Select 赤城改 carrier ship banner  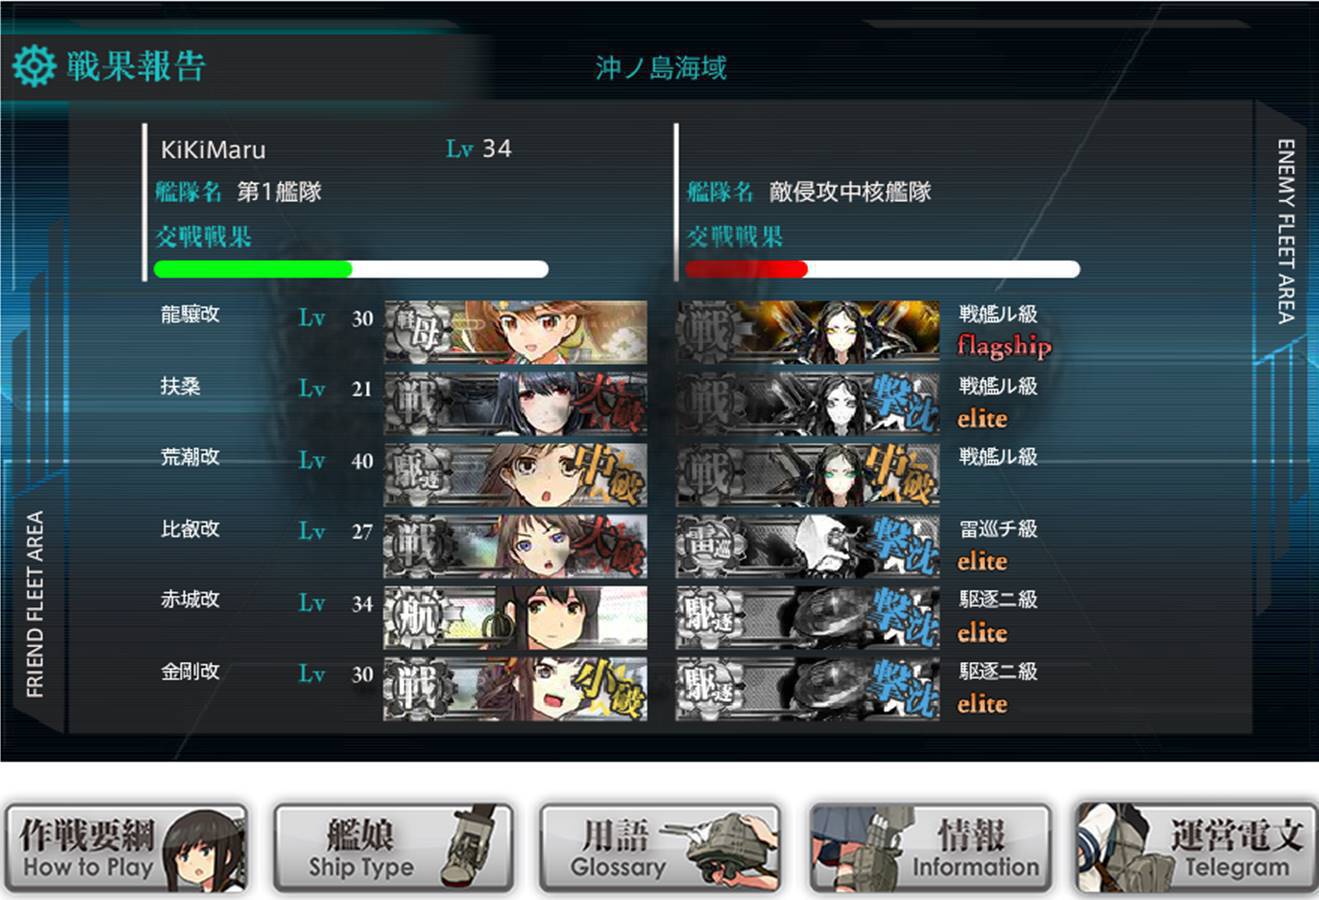516,618
